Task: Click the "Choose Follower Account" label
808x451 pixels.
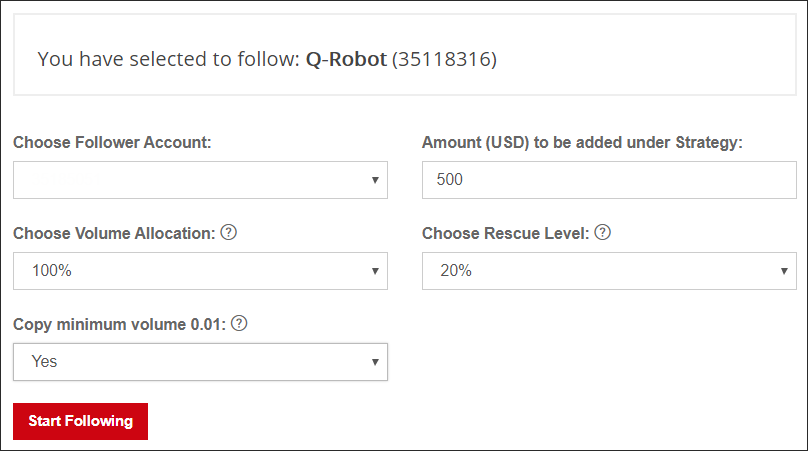Action: click(112, 143)
